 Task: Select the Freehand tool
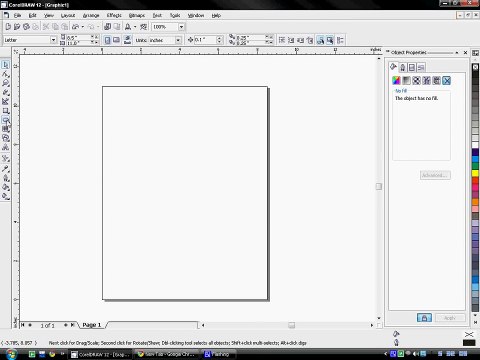point(5,92)
